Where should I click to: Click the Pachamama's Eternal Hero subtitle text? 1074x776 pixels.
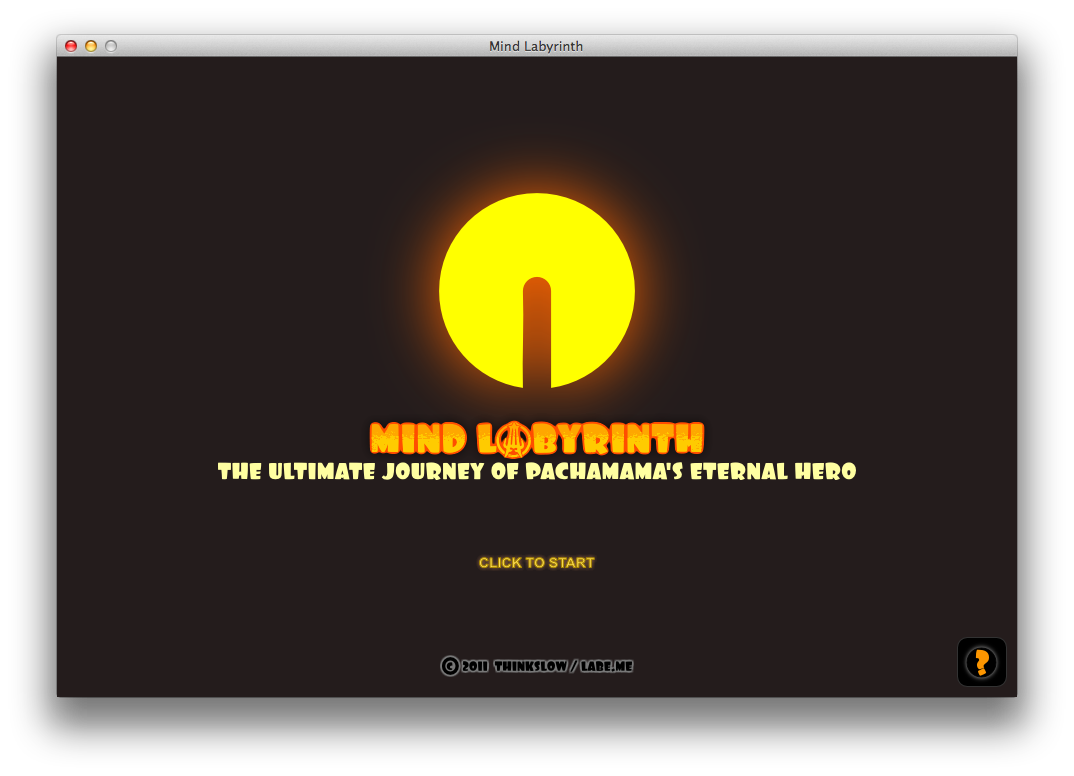click(x=537, y=471)
